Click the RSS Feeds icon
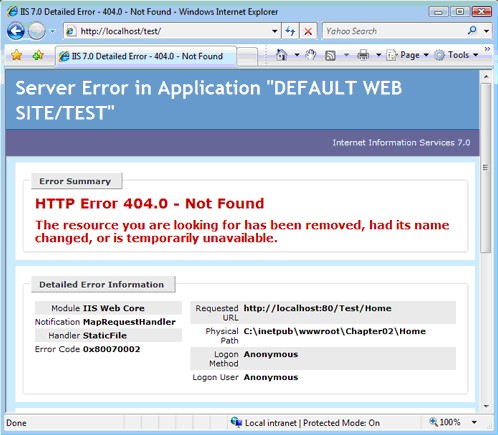This screenshot has width=498, height=435. 330,55
